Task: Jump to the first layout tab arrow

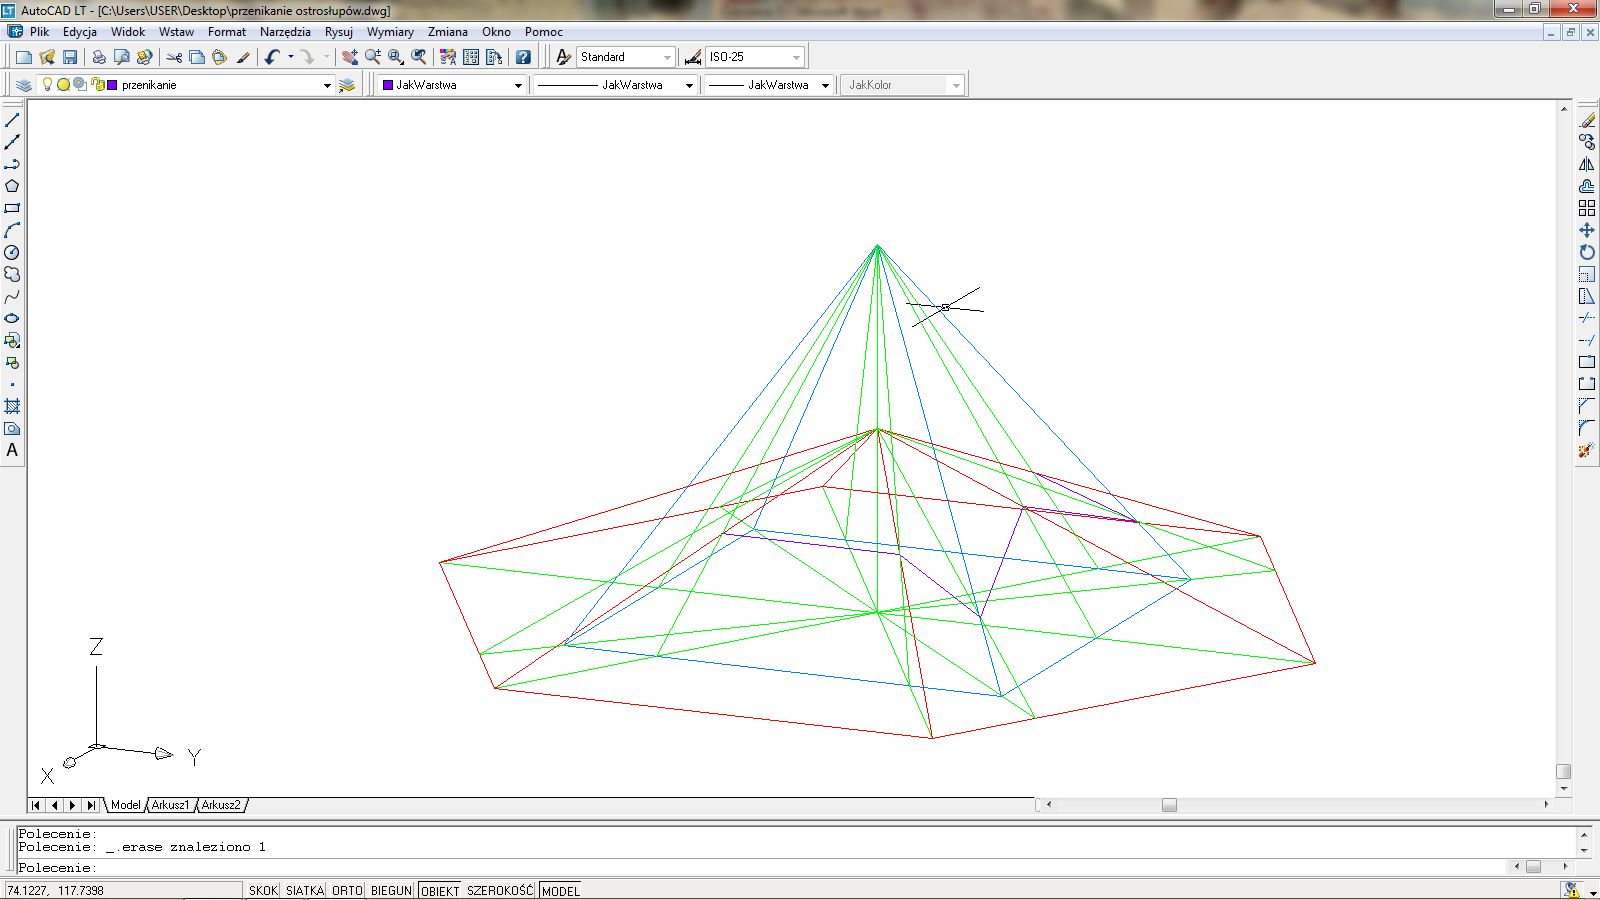Action: click(x=36, y=805)
